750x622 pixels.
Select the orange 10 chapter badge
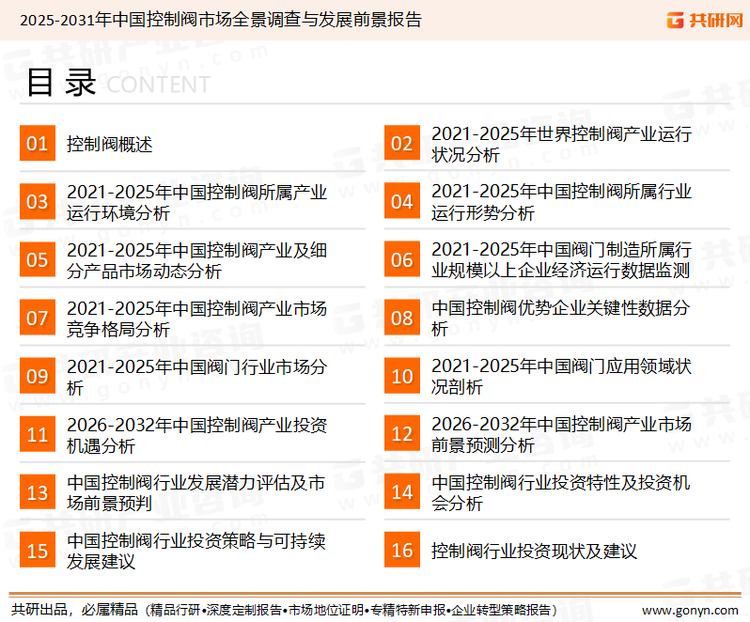[x=402, y=376]
